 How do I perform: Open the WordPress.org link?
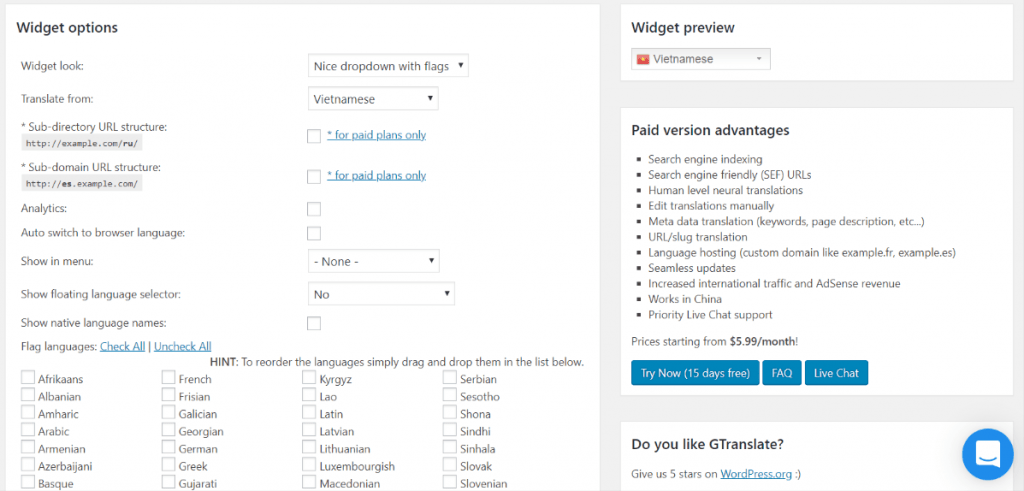click(x=756, y=473)
